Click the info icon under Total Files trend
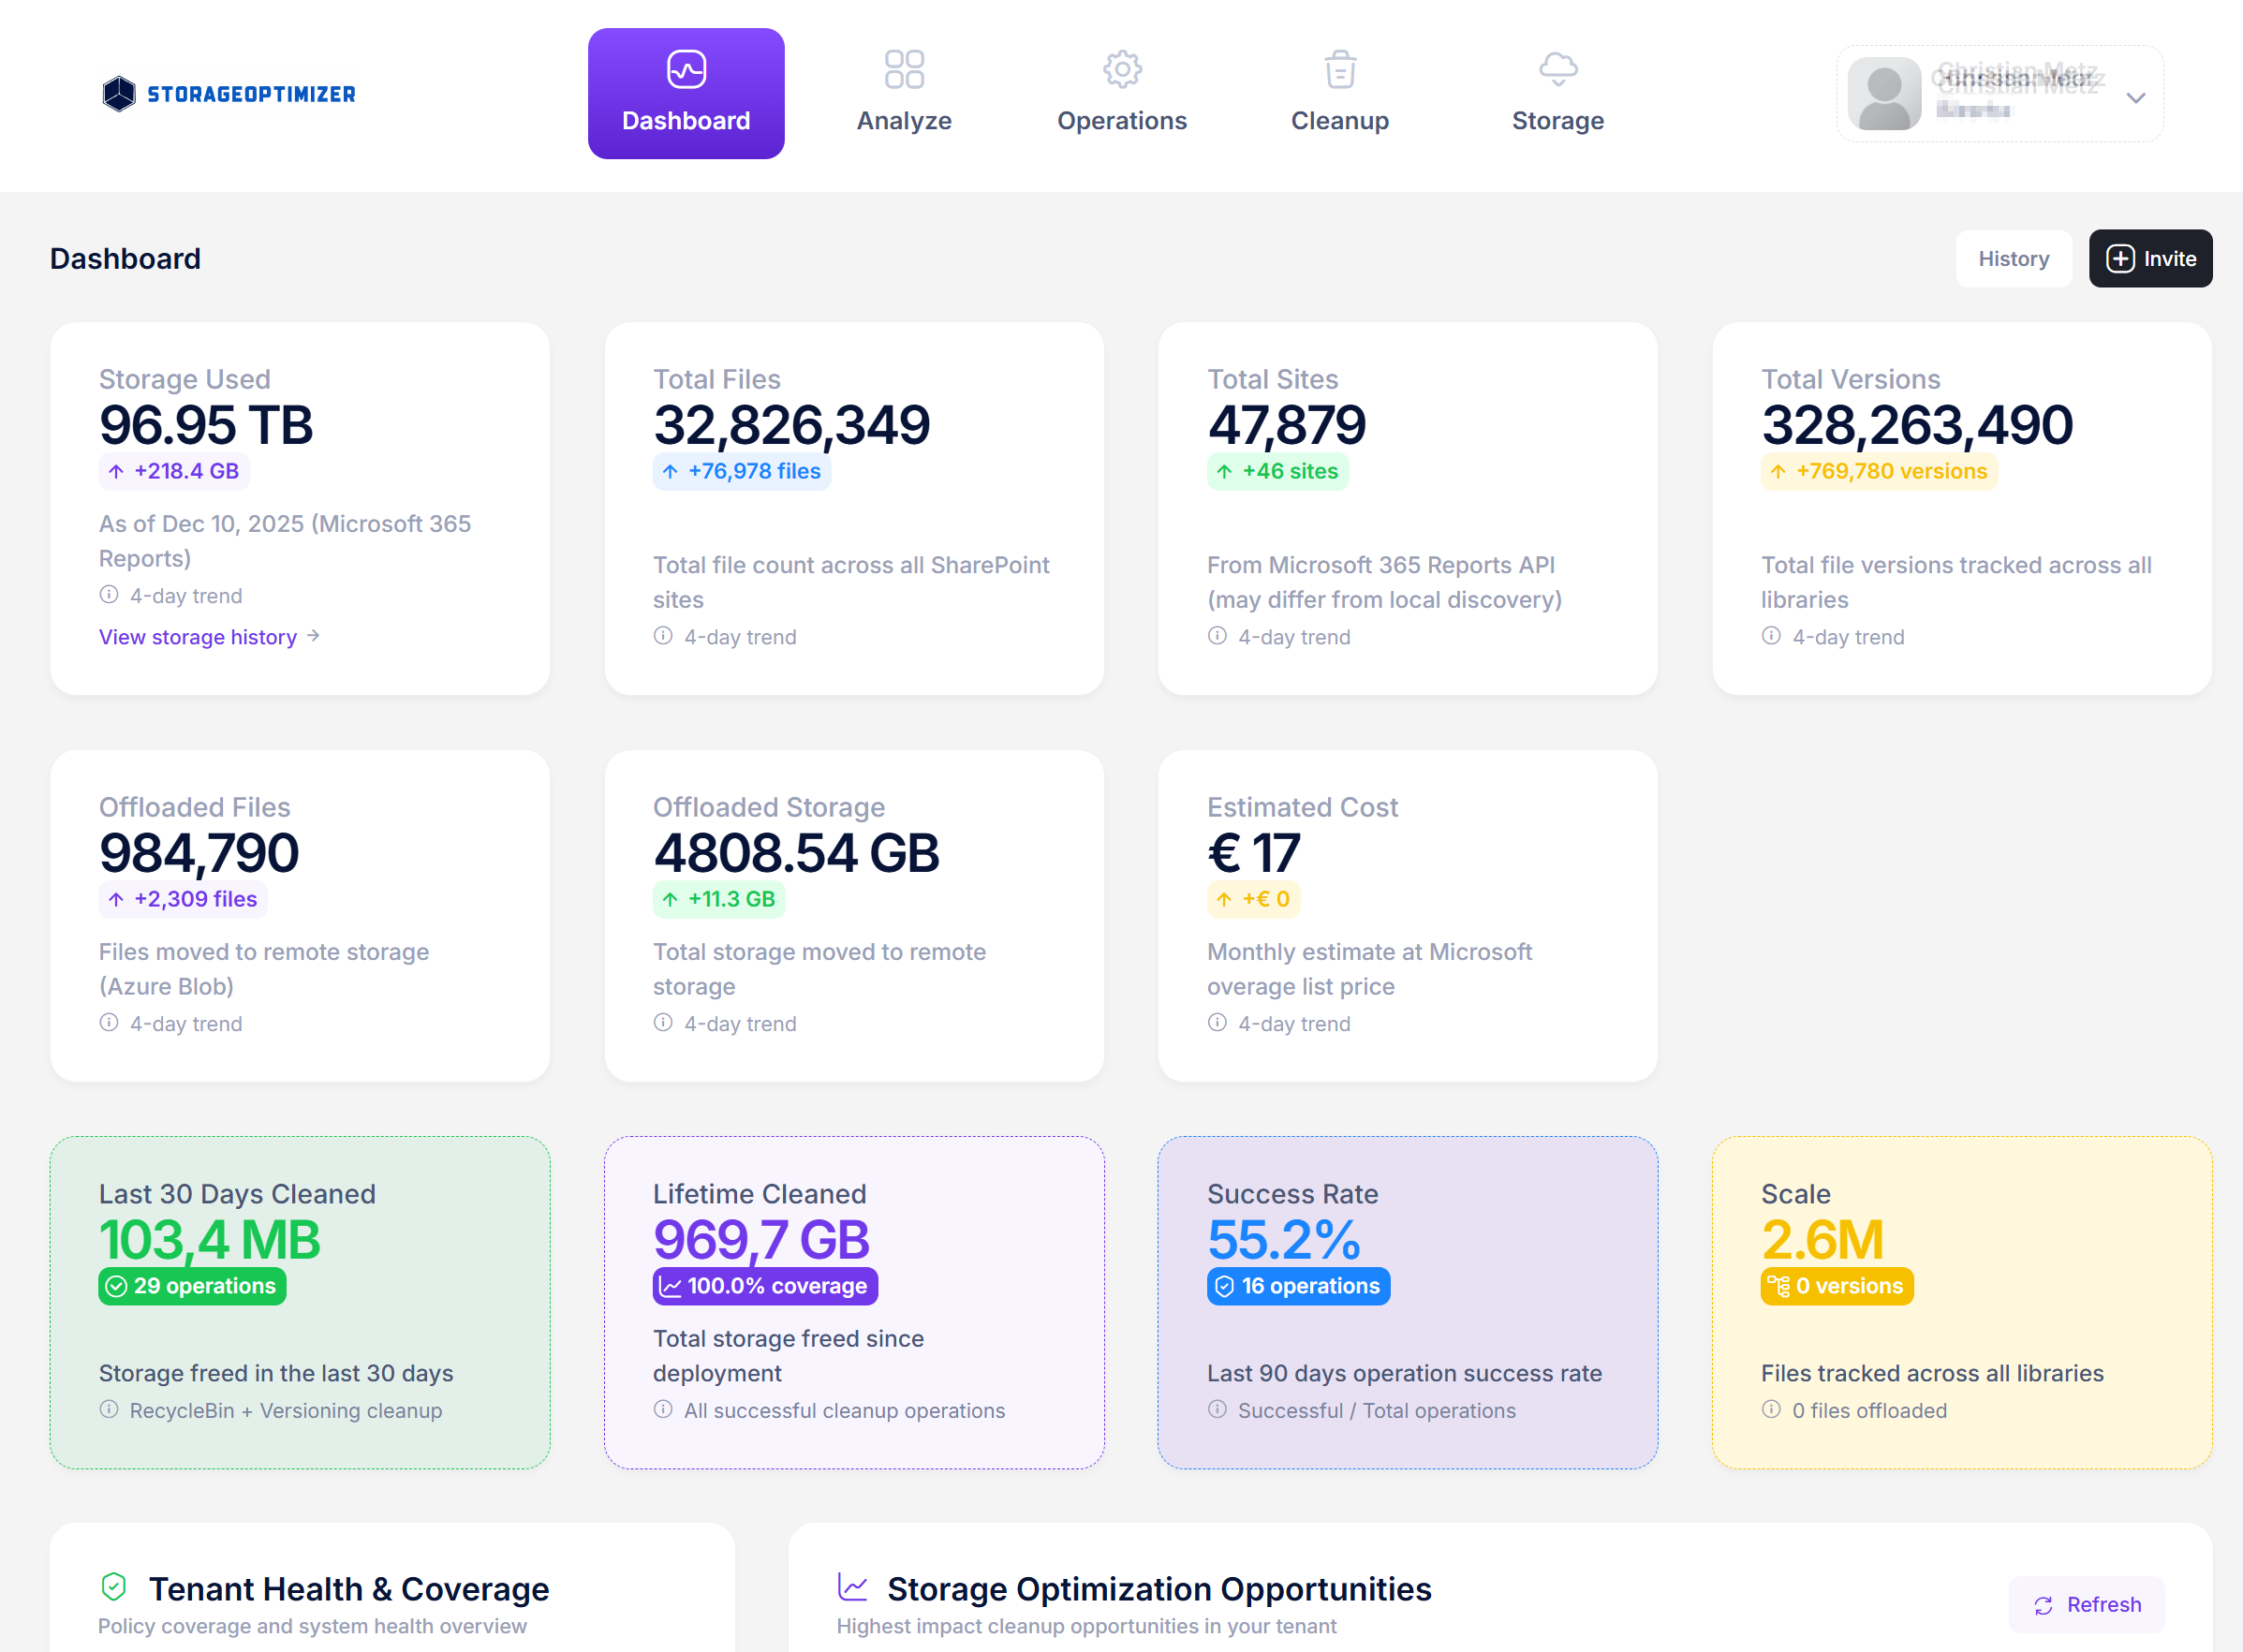 662,636
